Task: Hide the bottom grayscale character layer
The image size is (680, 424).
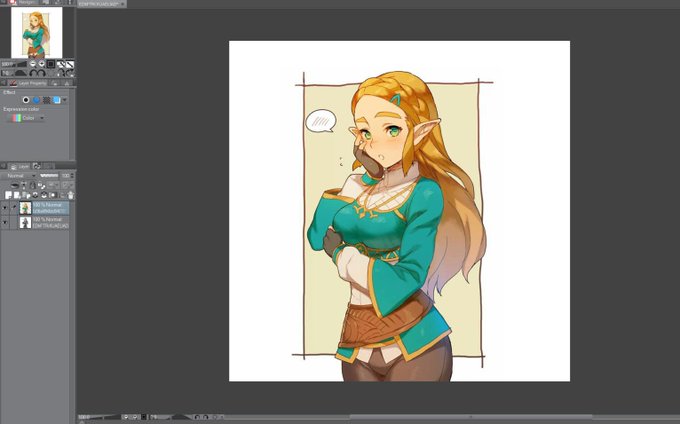Action: (x=5, y=222)
